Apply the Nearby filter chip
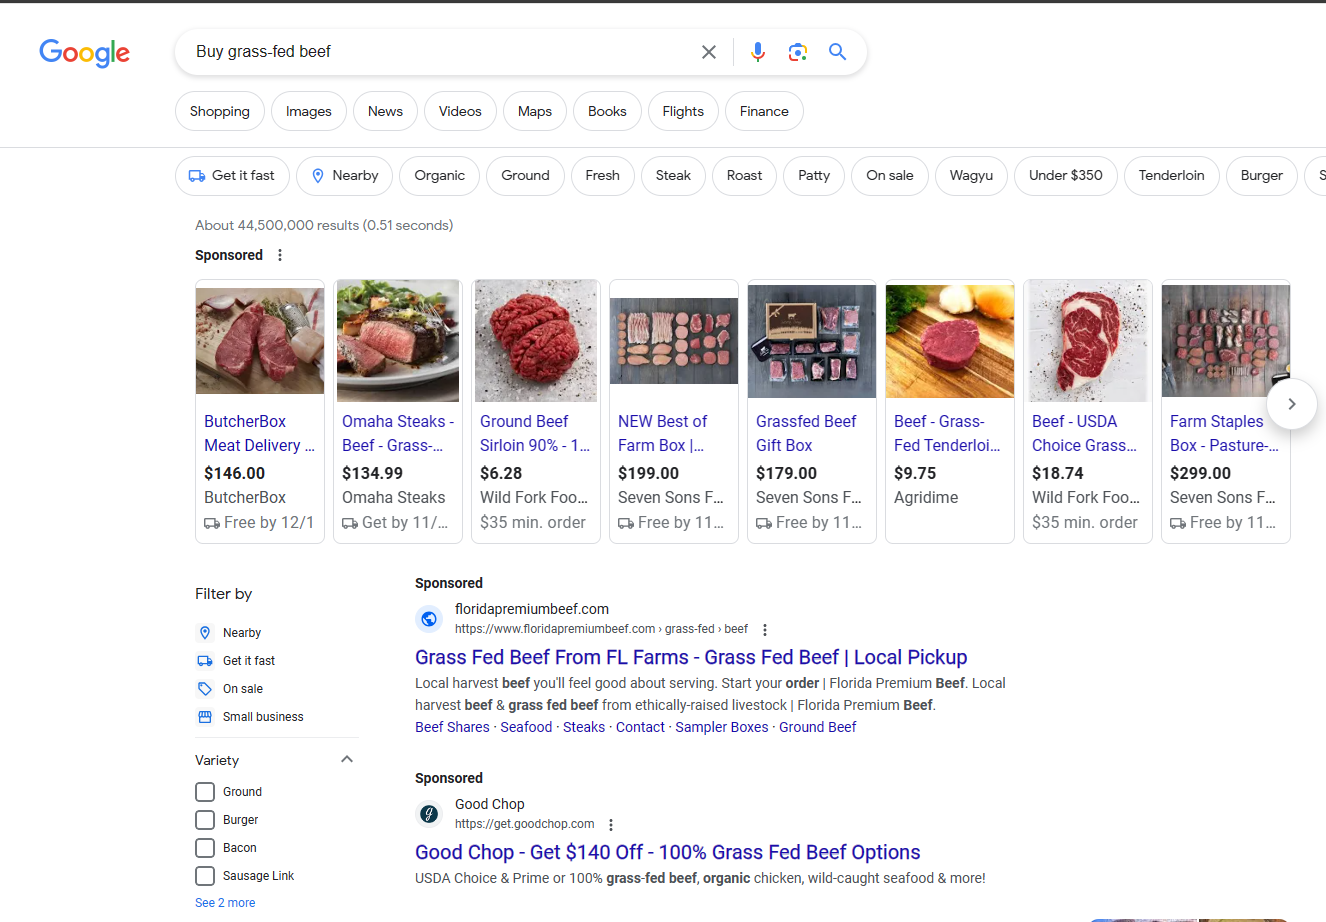This screenshot has height=922, width=1326. (344, 176)
